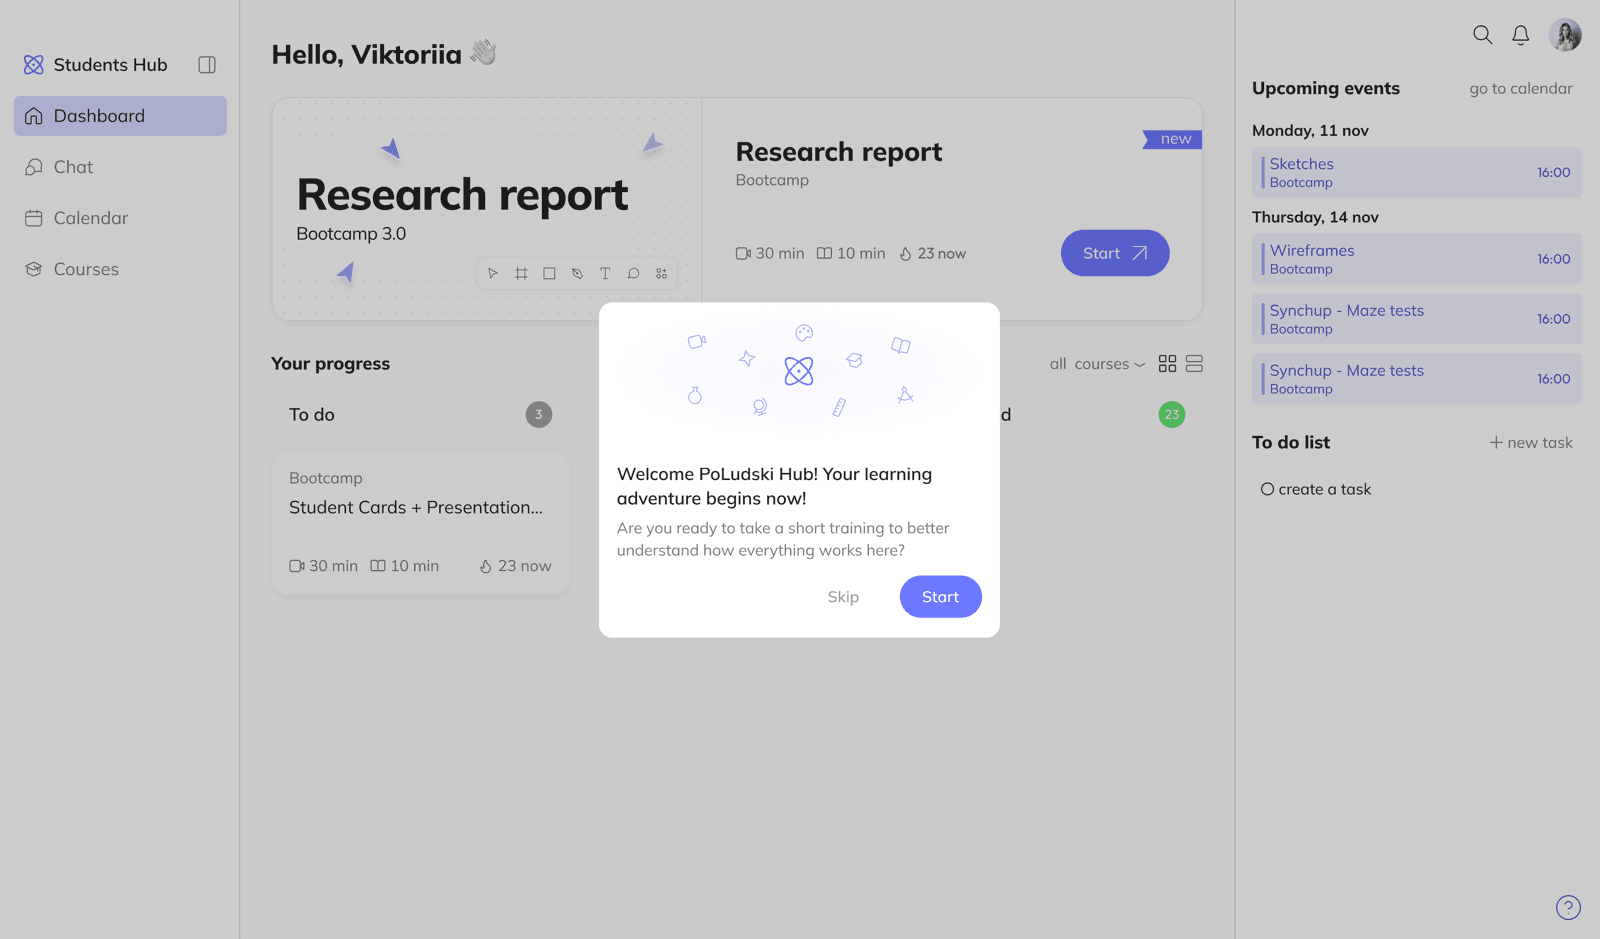This screenshot has width=1600, height=939.
Task: Go to Dashboard in sidebar
Action: 120,116
